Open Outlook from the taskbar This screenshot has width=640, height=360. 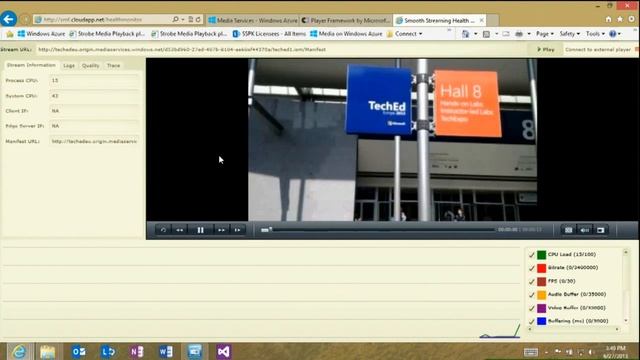tap(78, 351)
